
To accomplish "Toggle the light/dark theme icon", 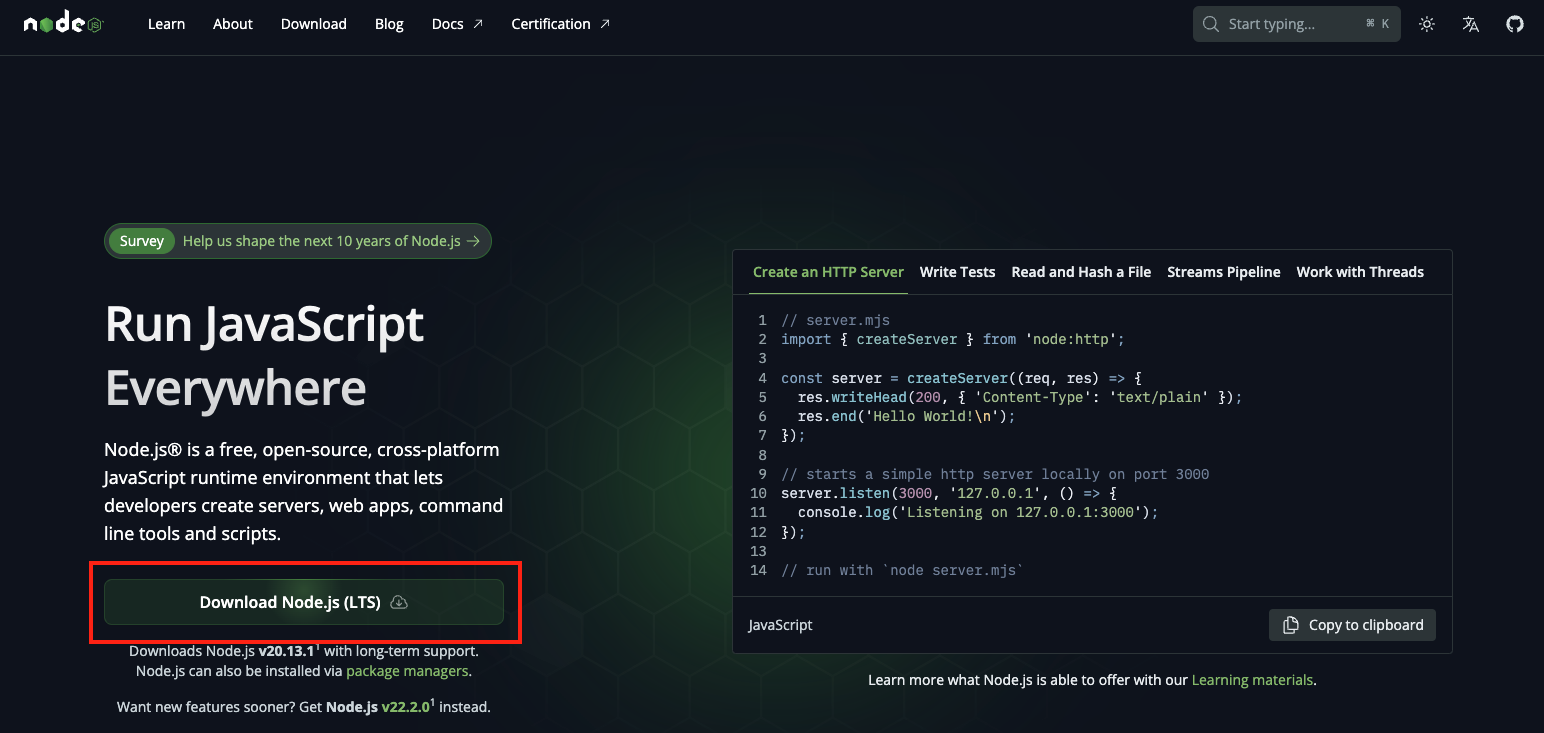I will [x=1427, y=24].
